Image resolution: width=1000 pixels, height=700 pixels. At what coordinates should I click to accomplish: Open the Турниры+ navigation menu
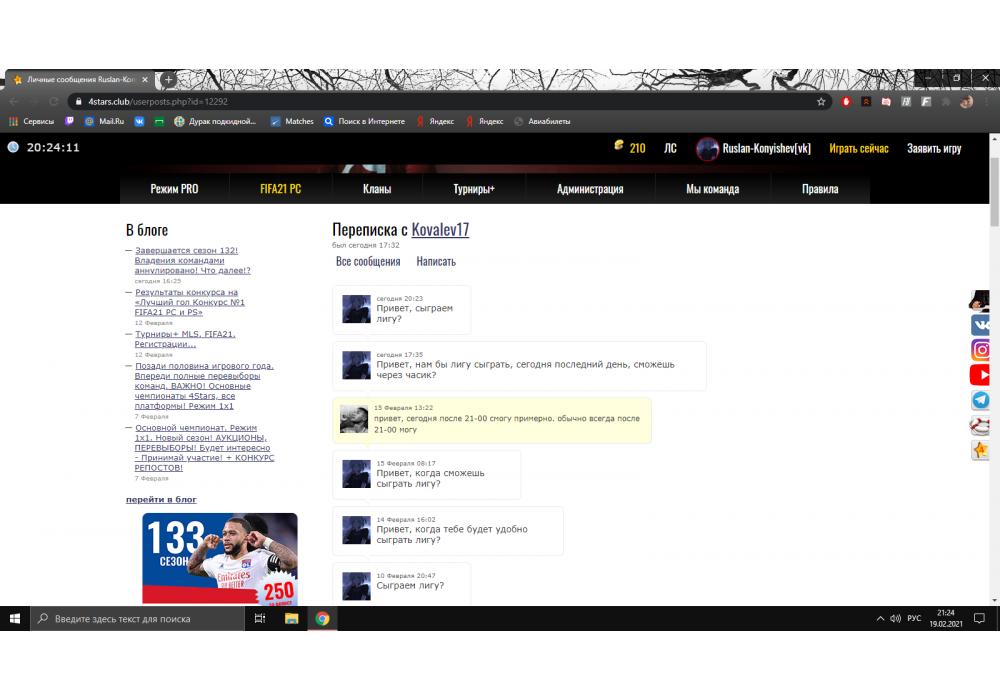(474, 189)
